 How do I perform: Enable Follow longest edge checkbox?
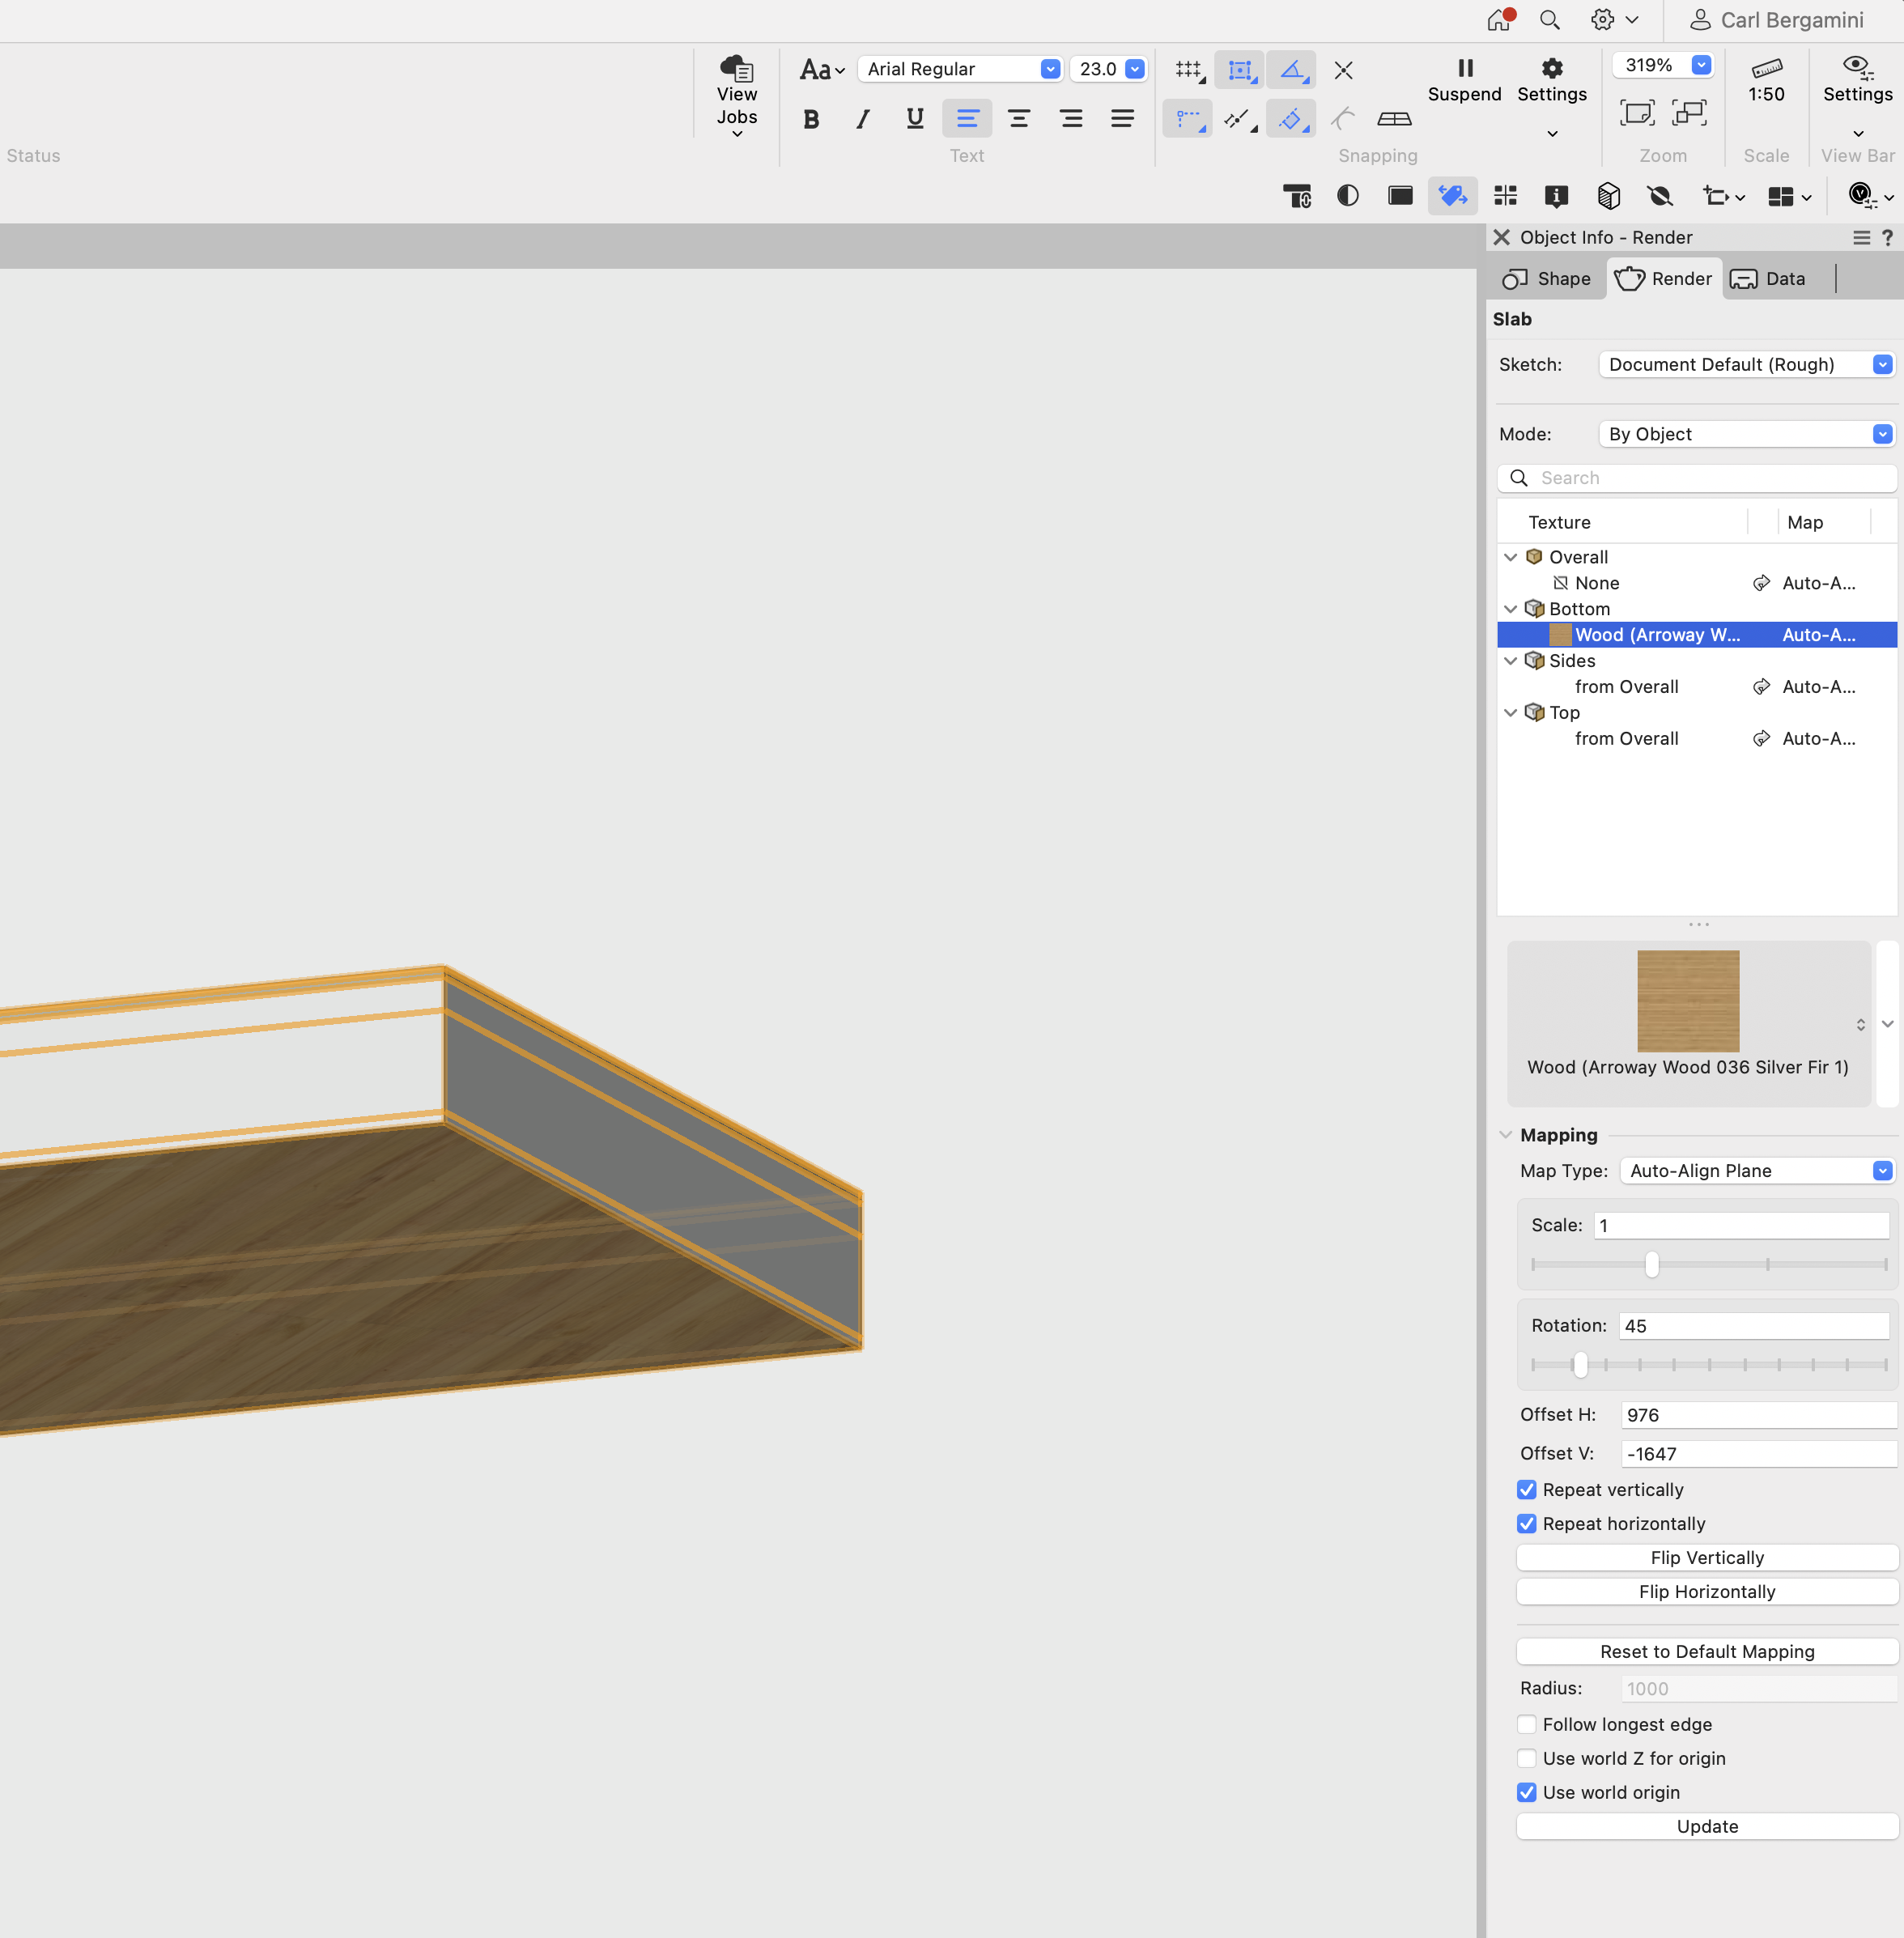1526,1723
